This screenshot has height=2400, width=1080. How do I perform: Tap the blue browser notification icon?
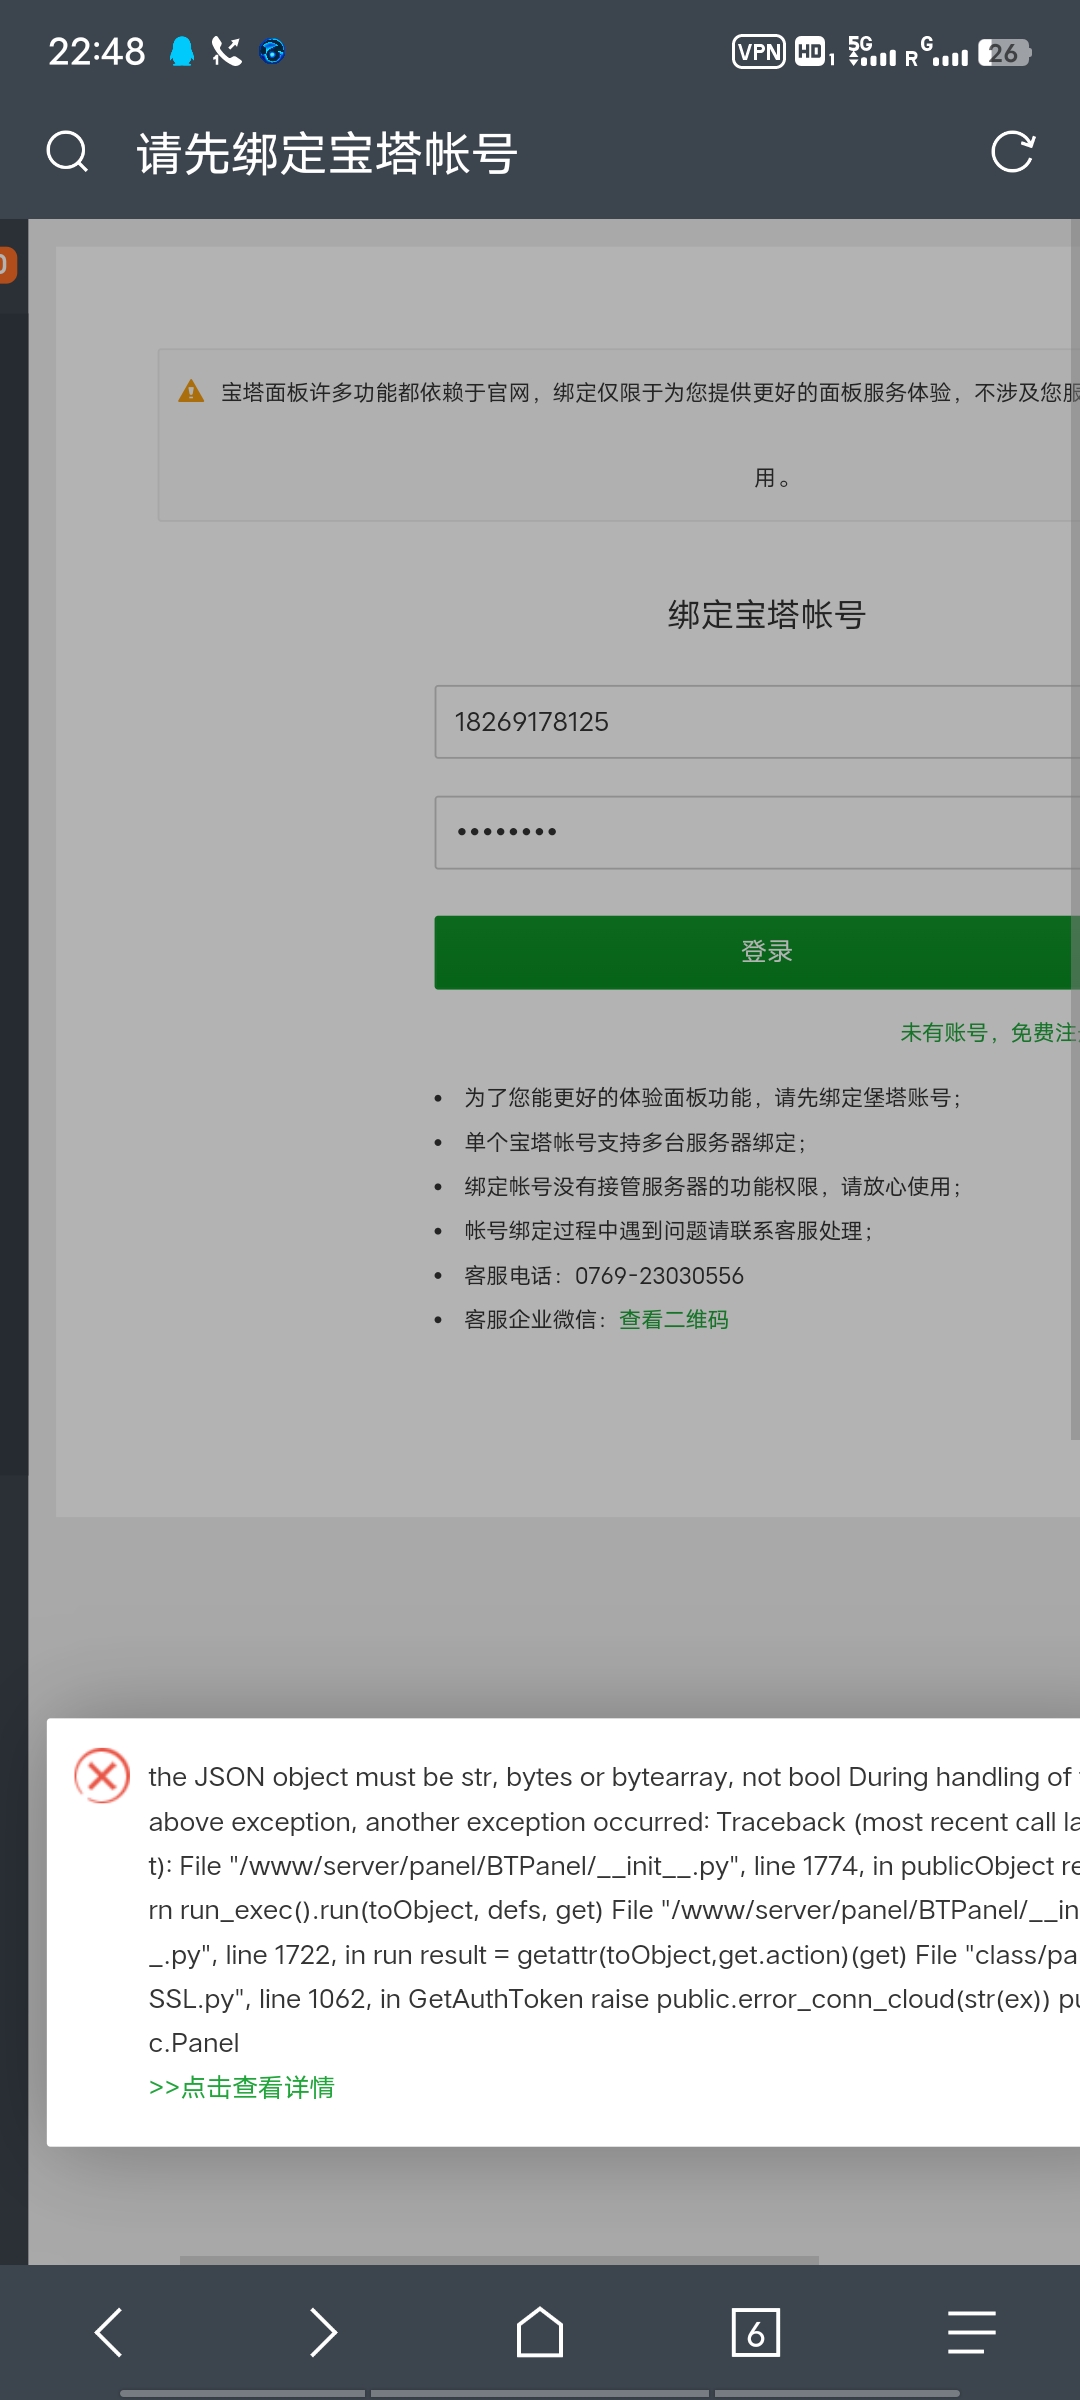(x=272, y=51)
